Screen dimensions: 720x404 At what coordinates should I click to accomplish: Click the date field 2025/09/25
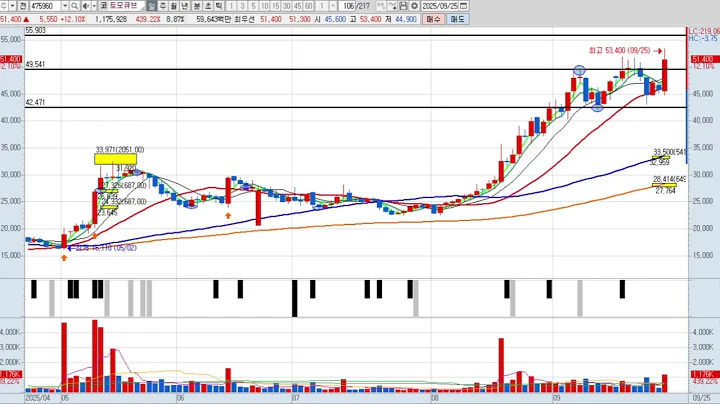(440, 6)
